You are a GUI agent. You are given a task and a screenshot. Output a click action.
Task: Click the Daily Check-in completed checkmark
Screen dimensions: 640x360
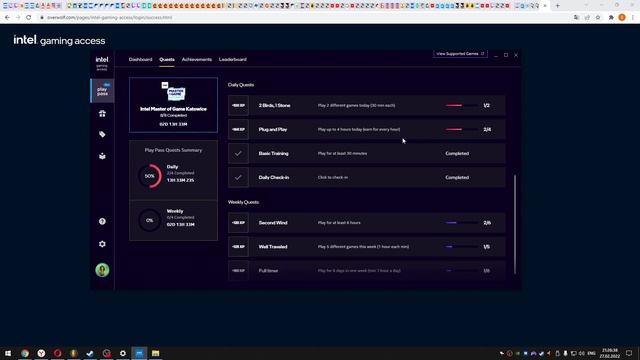coord(238,178)
